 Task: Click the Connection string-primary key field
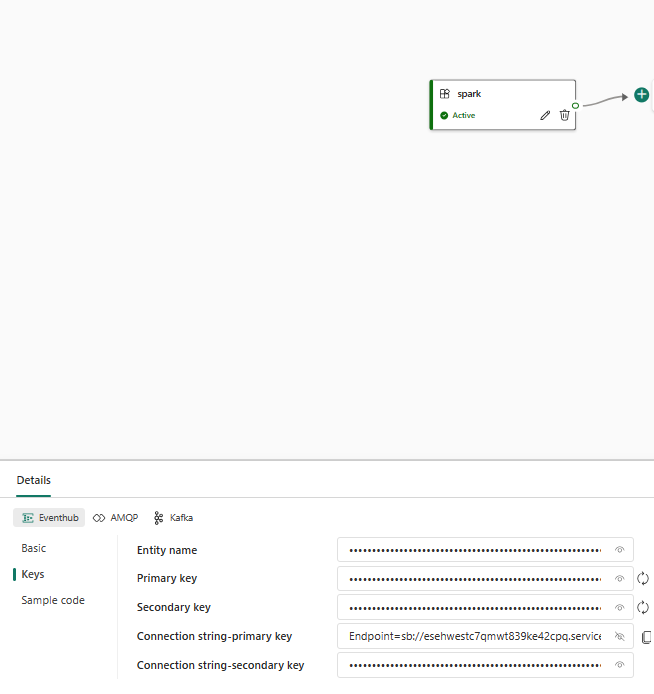[475, 636]
